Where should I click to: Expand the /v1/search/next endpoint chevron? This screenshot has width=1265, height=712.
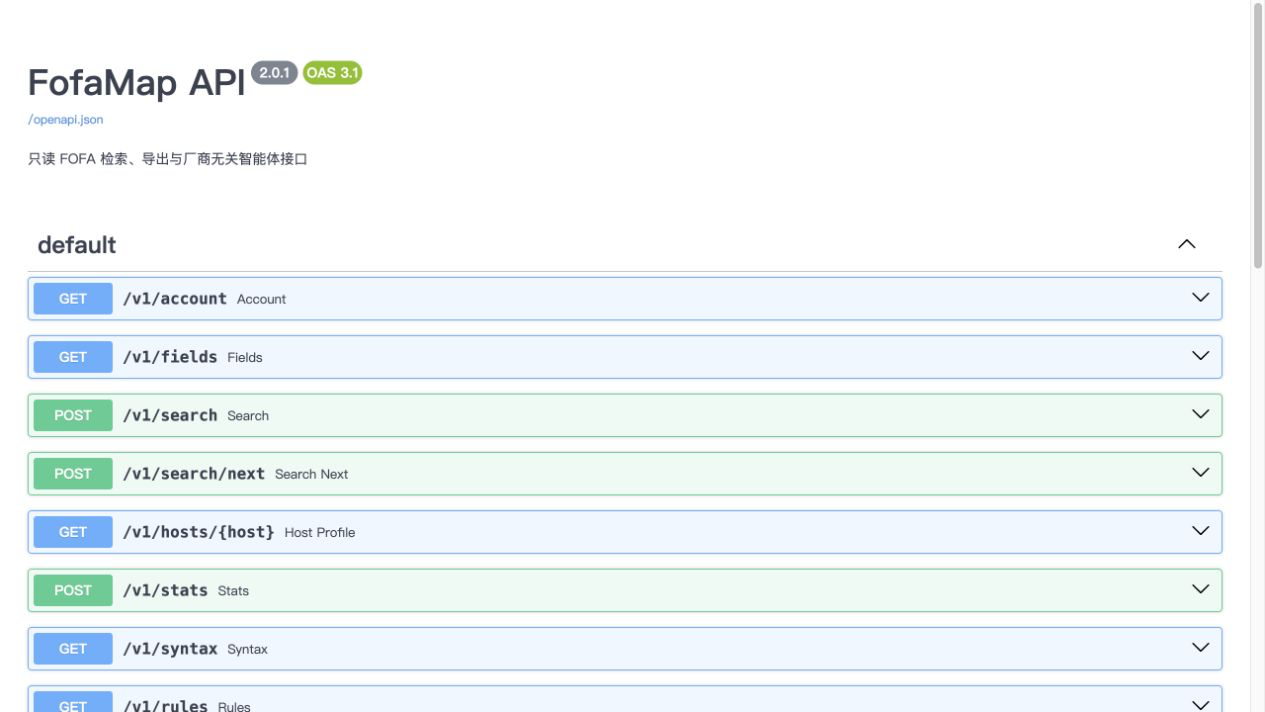(1201, 472)
